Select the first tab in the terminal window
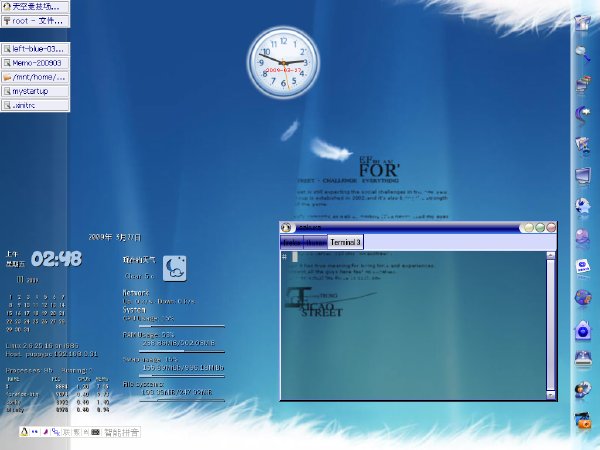 (291, 242)
